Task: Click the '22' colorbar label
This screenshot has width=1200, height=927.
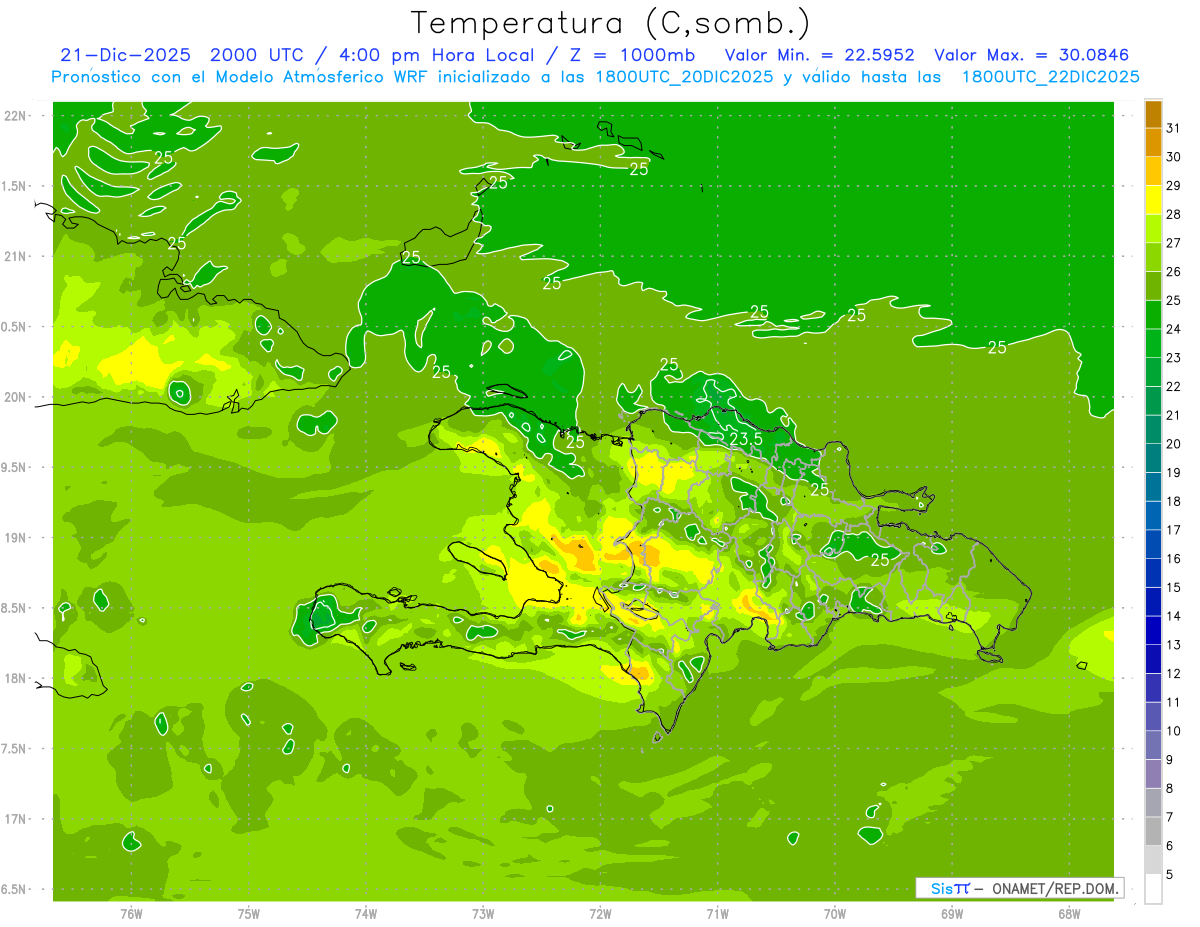Action: pyautogui.click(x=1174, y=387)
